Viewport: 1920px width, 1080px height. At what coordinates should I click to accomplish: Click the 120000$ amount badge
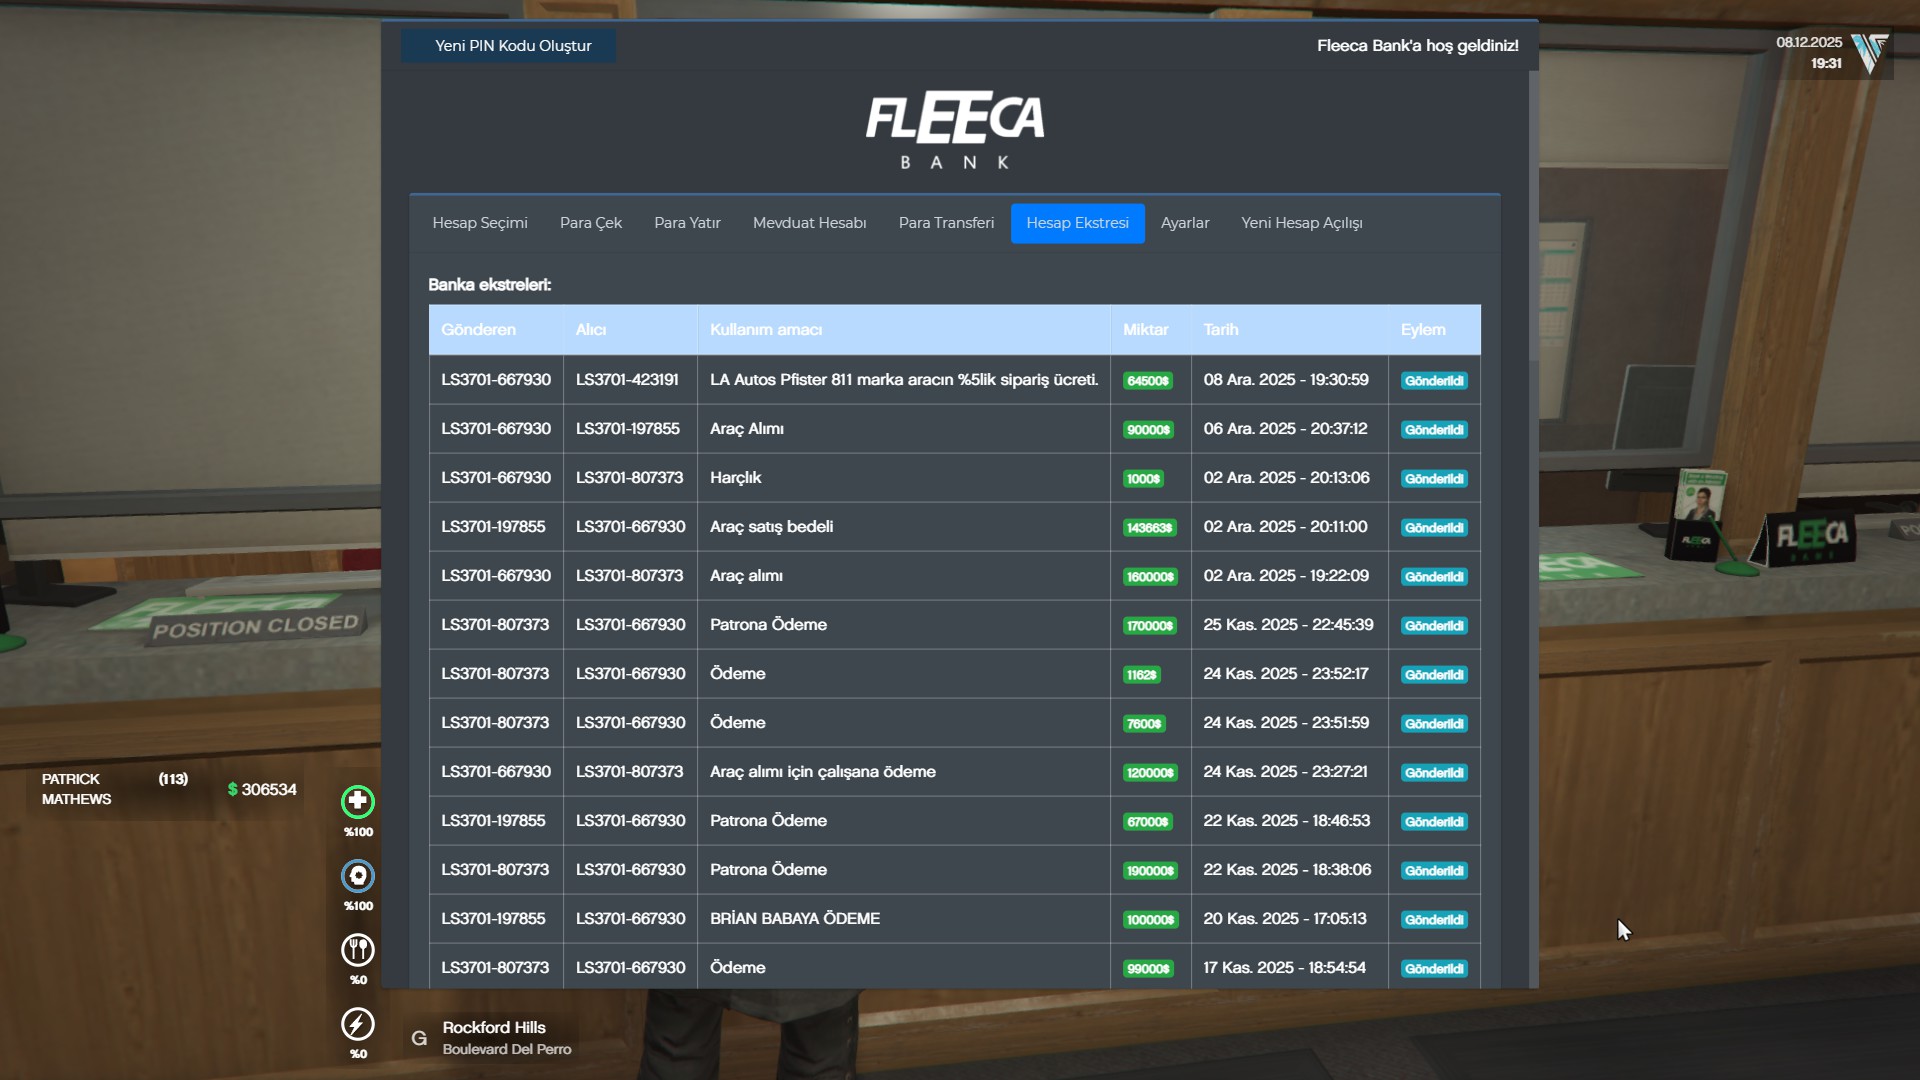pos(1150,773)
